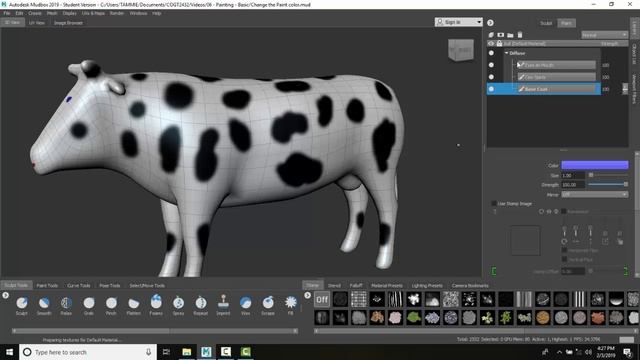Select the Imprint stamp tool
Screen dimensions: 640x360
(x=223, y=305)
